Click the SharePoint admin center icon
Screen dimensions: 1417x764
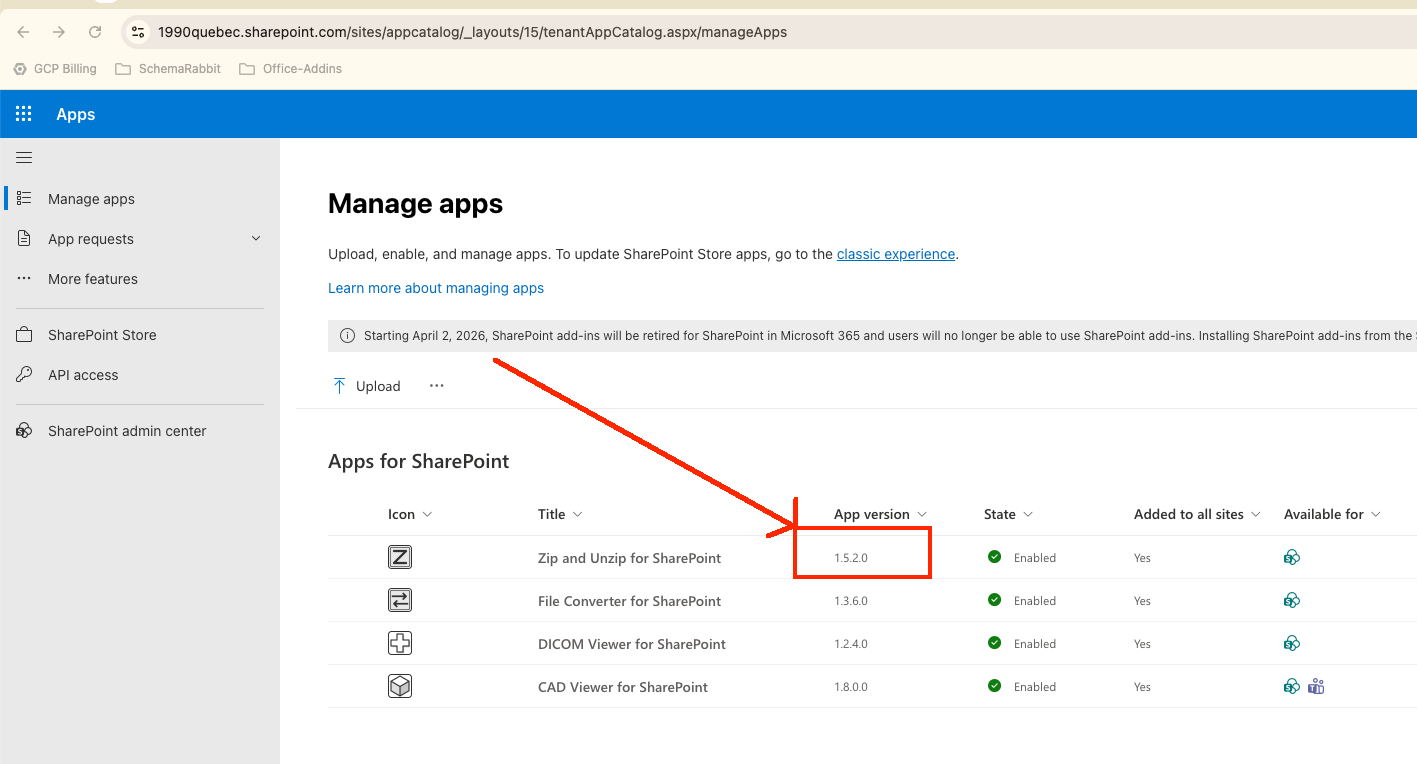[x=25, y=430]
